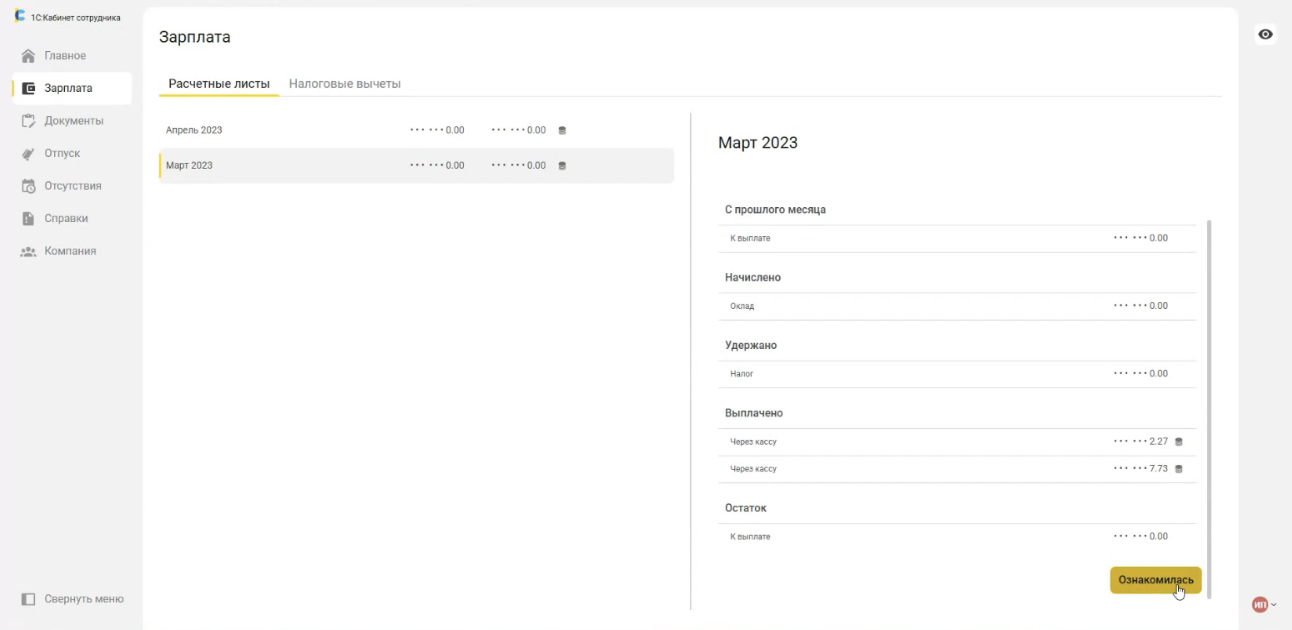Click the Отпуск vacation icon

29,154
